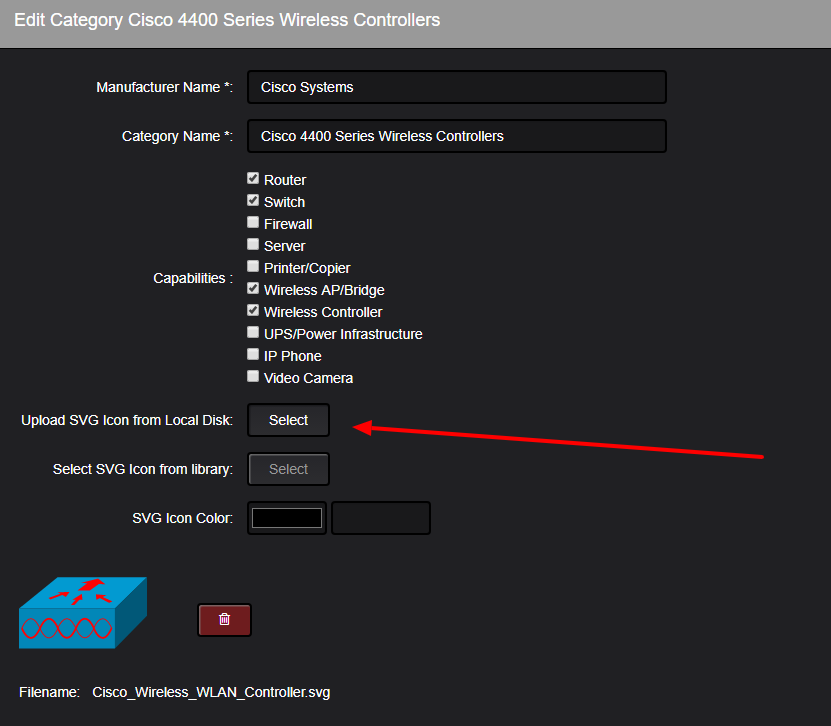Screen dimensions: 831x726
Task: Enable the Firewall capability checkbox
Action: 253,223
